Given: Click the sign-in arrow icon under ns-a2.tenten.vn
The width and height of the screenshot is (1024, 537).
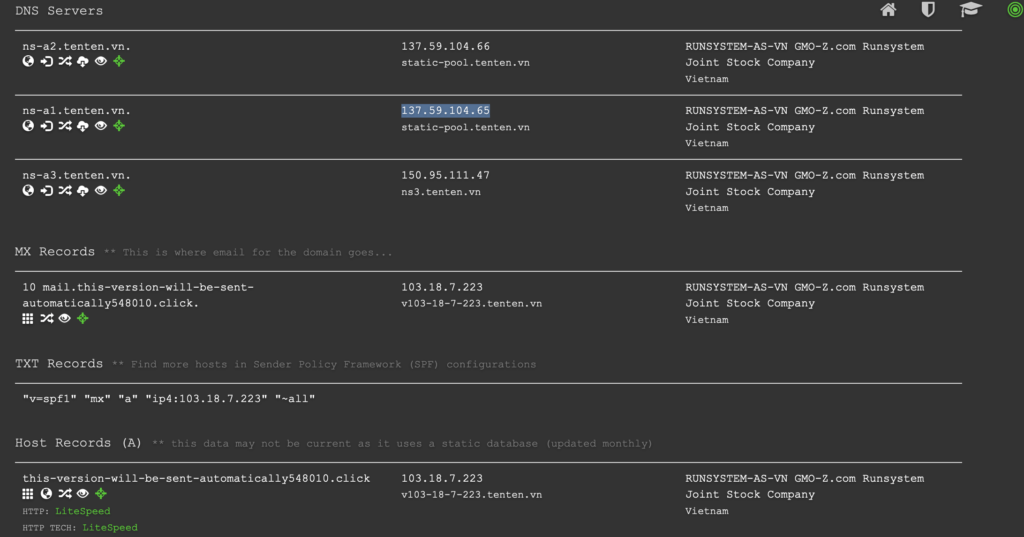Looking at the screenshot, I should [46, 61].
